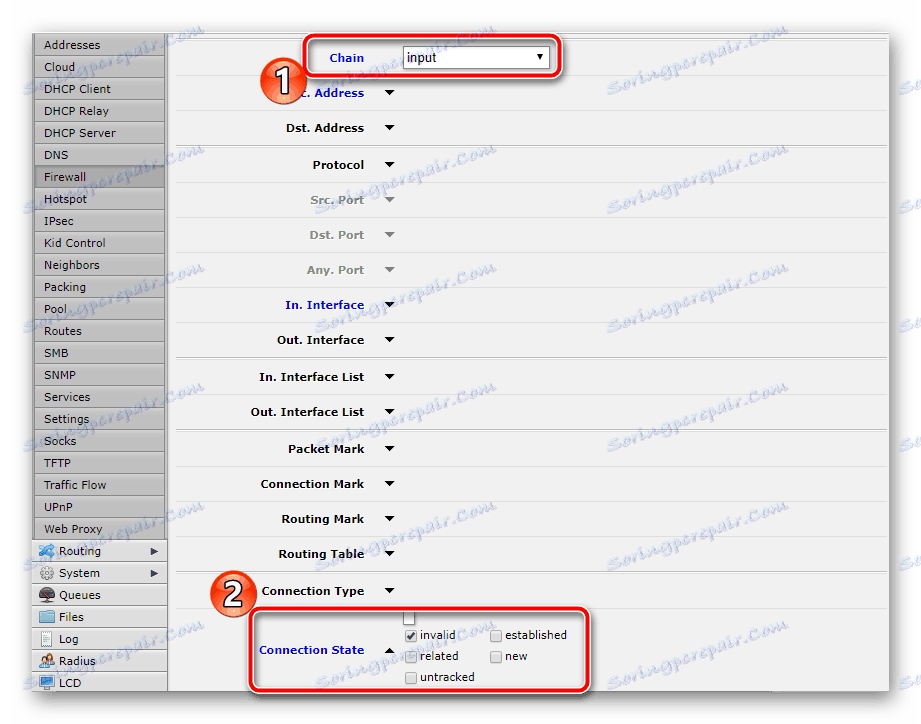Expand the Routing Table option
The height and width of the screenshot is (724, 921).
coord(389,554)
